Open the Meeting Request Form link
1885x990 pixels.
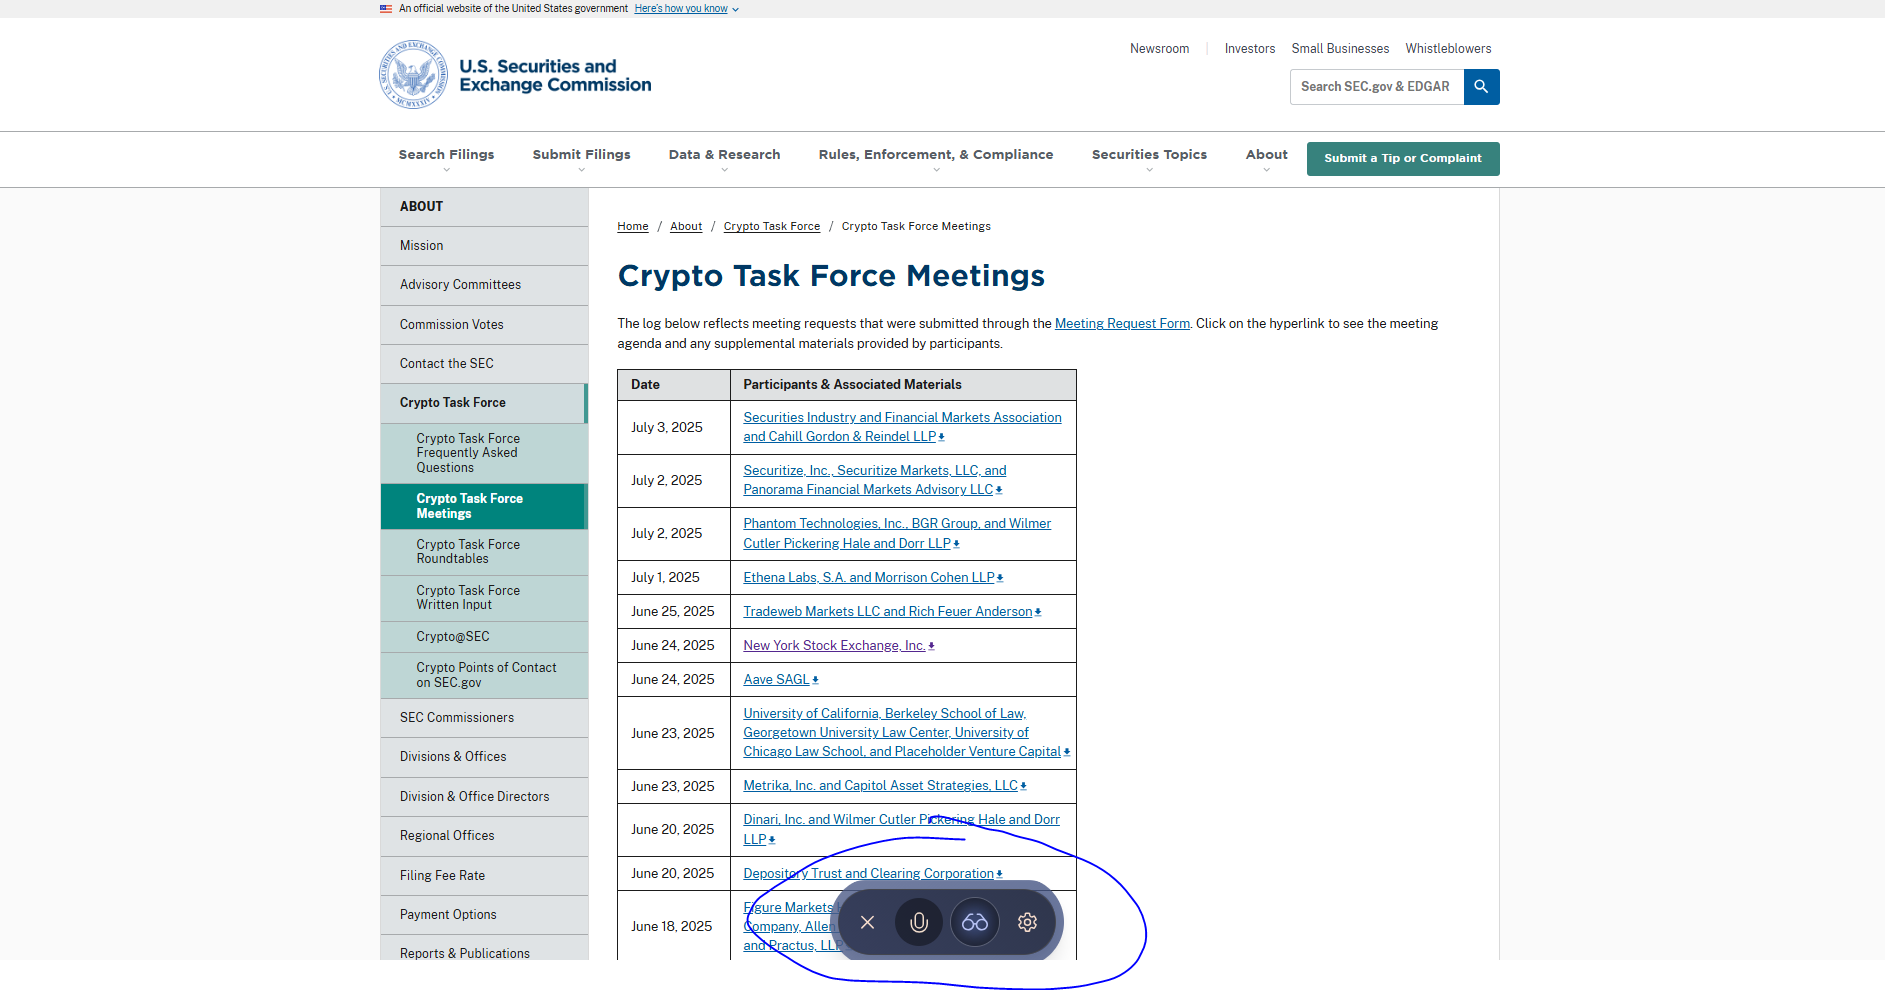(x=1122, y=324)
